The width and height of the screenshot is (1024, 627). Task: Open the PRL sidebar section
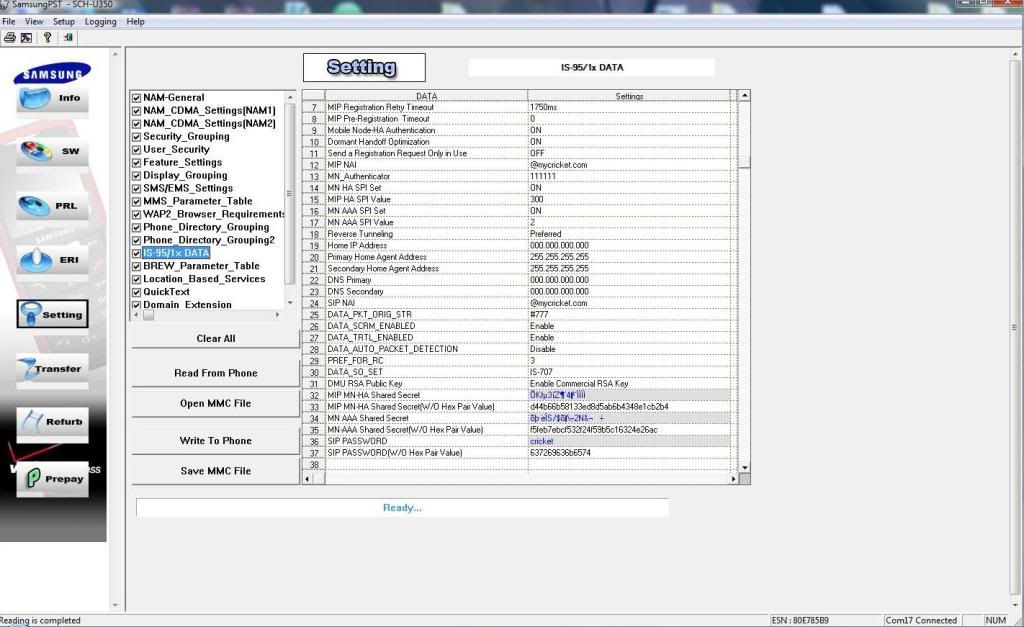52,206
